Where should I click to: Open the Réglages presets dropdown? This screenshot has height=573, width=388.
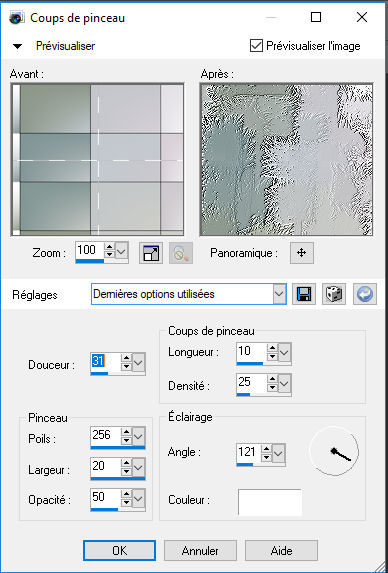(279, 294)
